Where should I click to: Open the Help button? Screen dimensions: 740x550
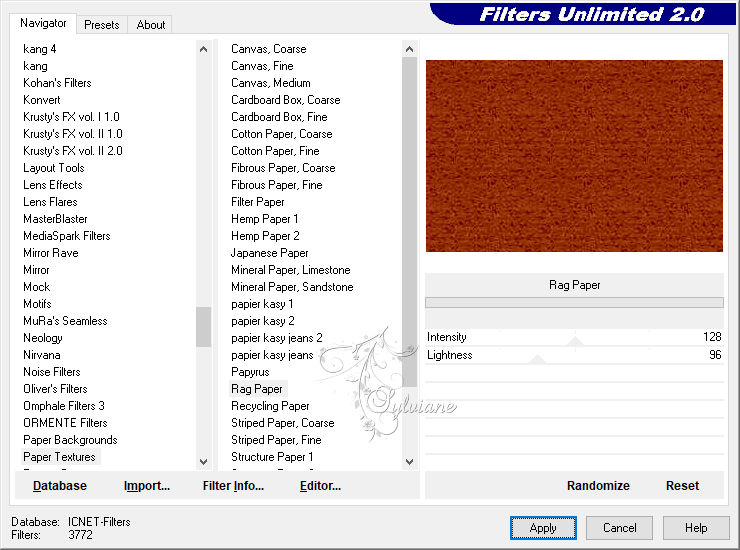(x=696, y=528)
